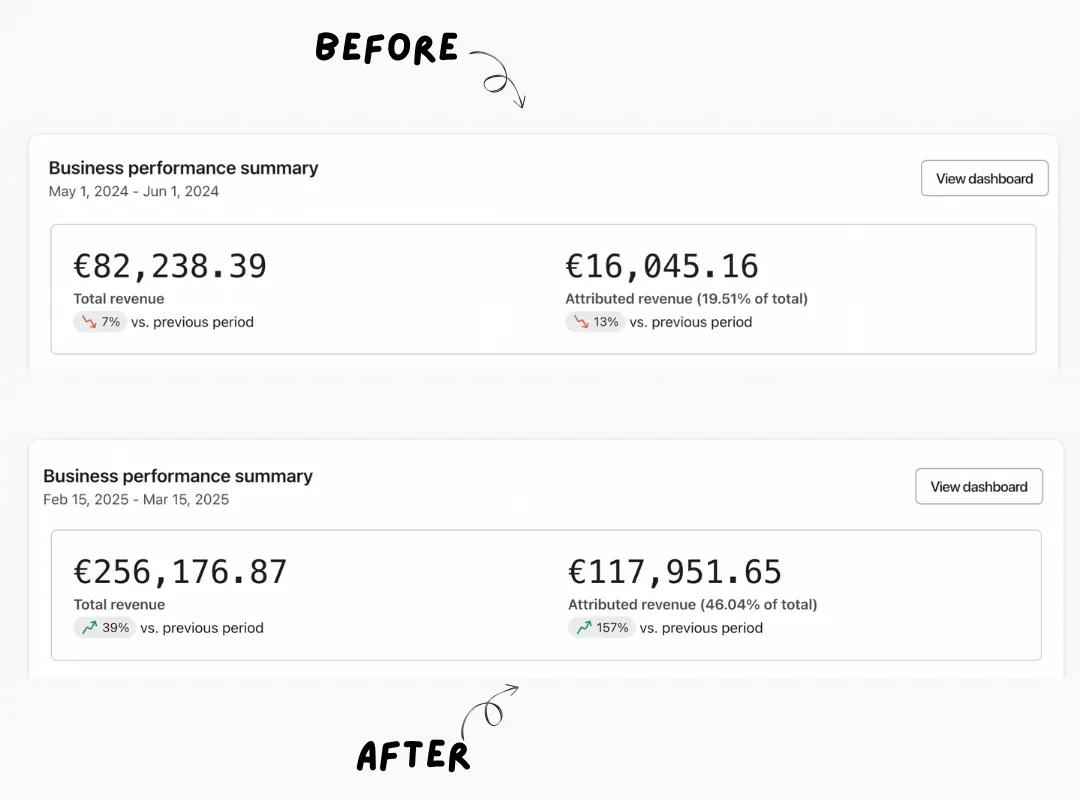Click the top Business performance summary heading
This screenshot has width=1080, height=800.
click(x=183, y=168)
